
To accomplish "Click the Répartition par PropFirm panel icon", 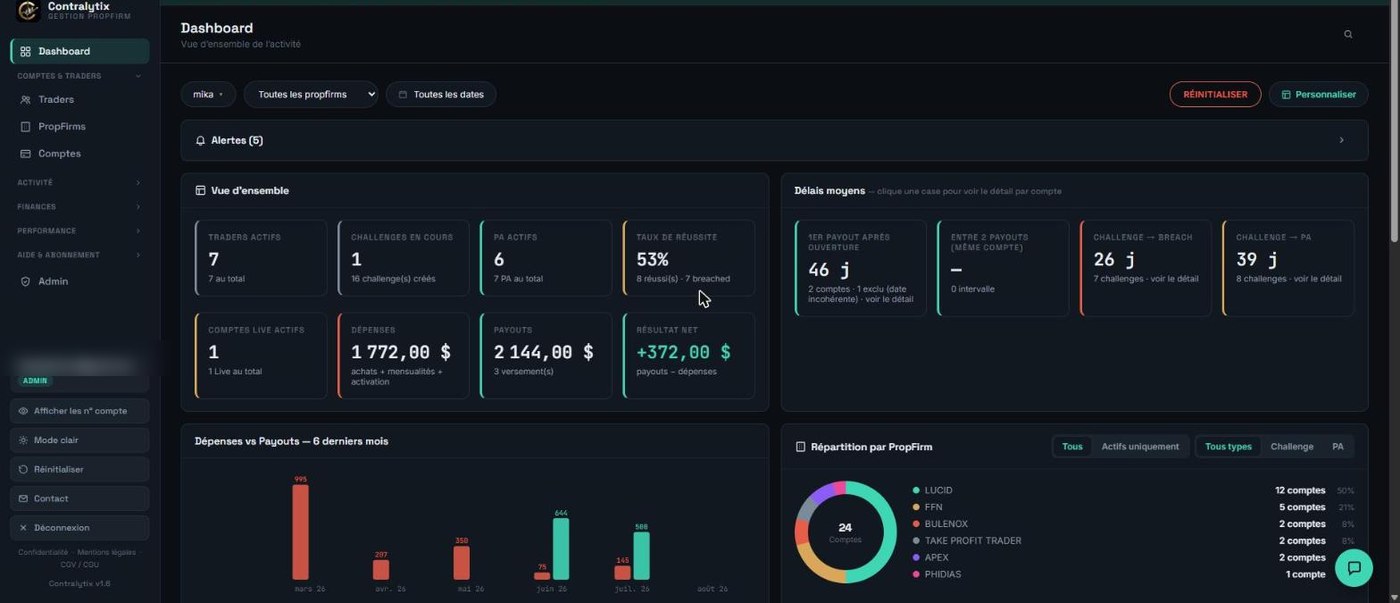I will (800, 447).
